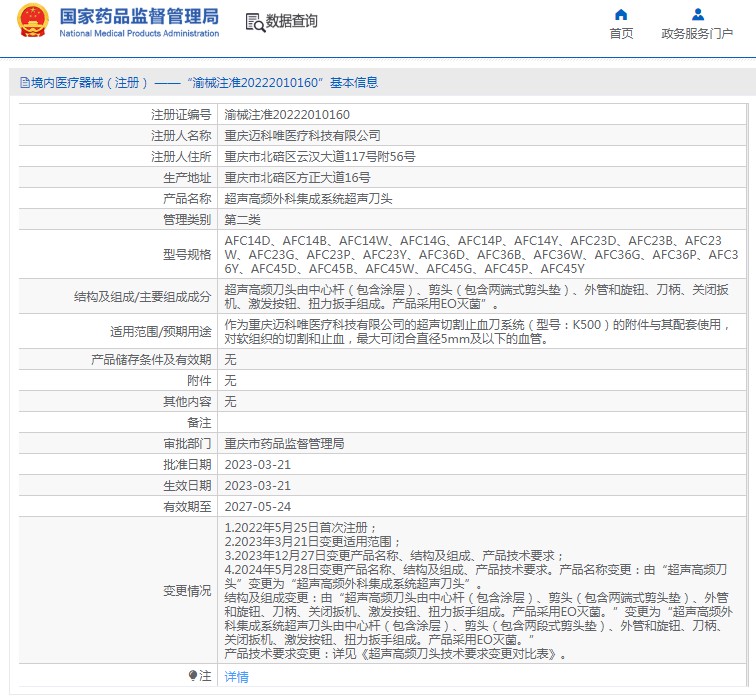Click the 生产地址 label
Viewport: 756px width, 698px height.
click(187, 178)
